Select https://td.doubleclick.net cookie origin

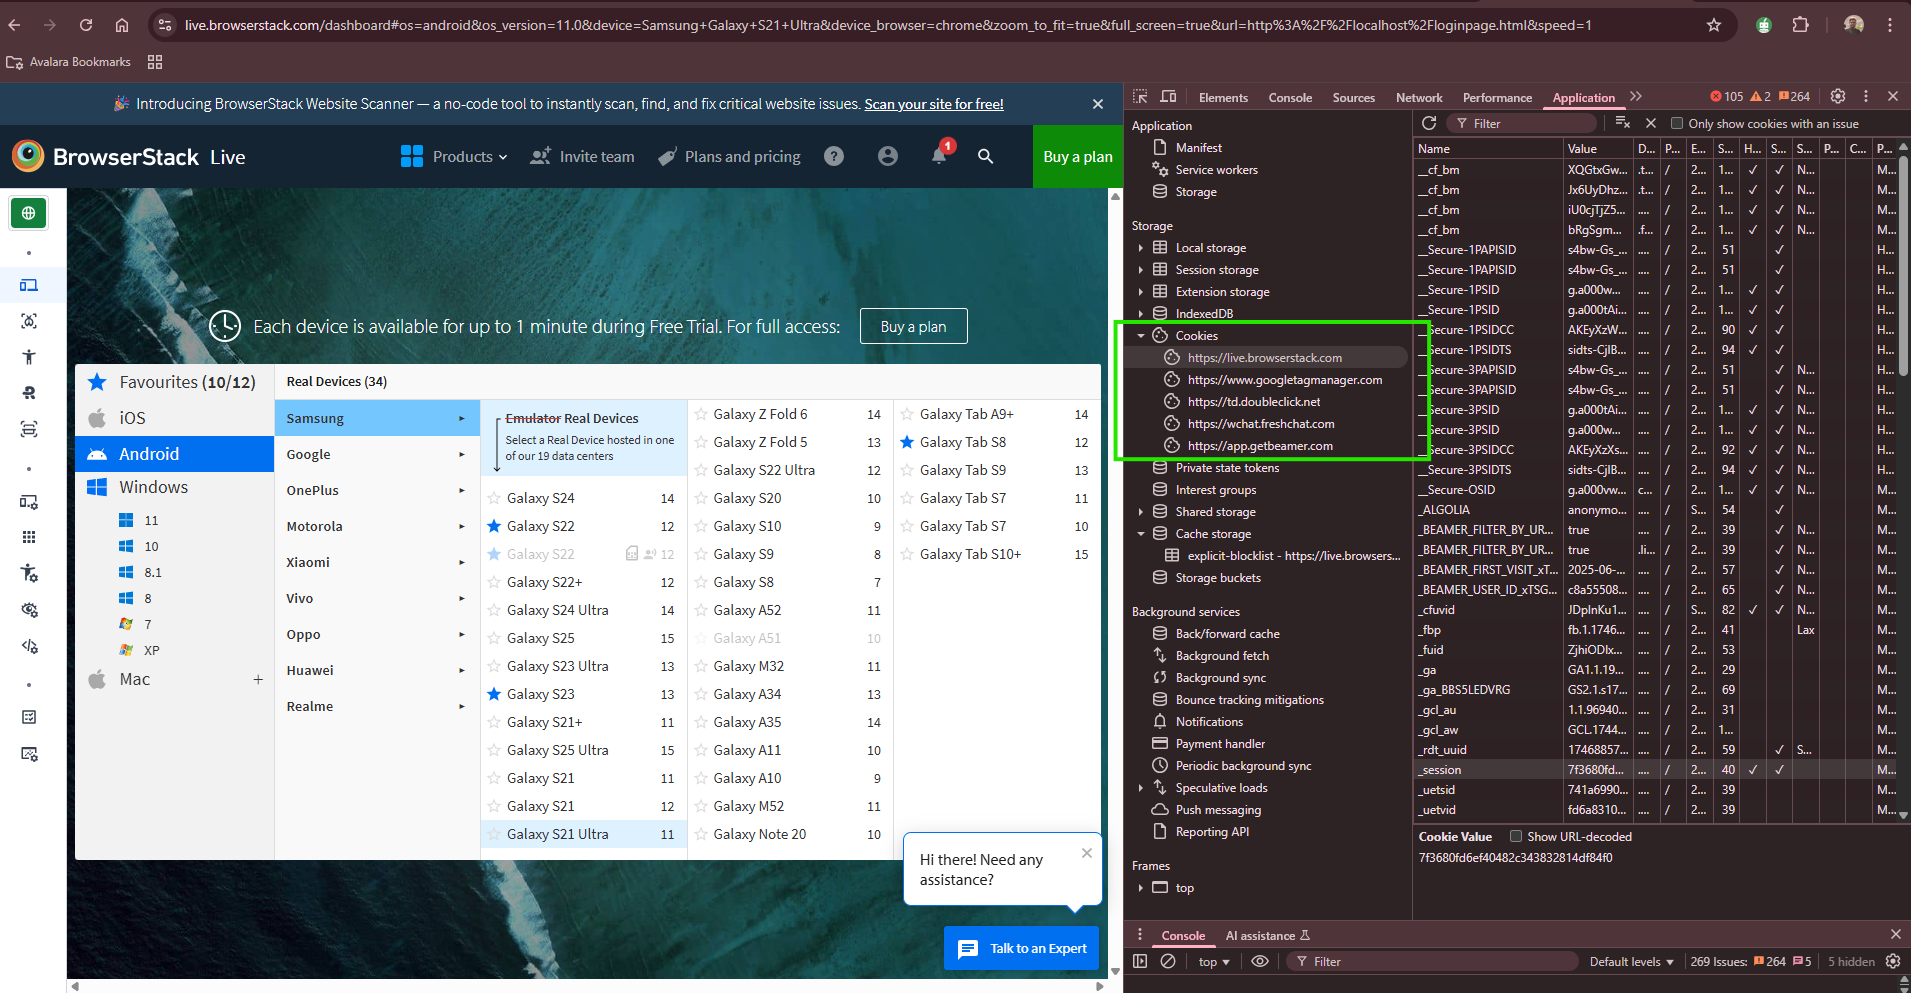[1254, 402]
